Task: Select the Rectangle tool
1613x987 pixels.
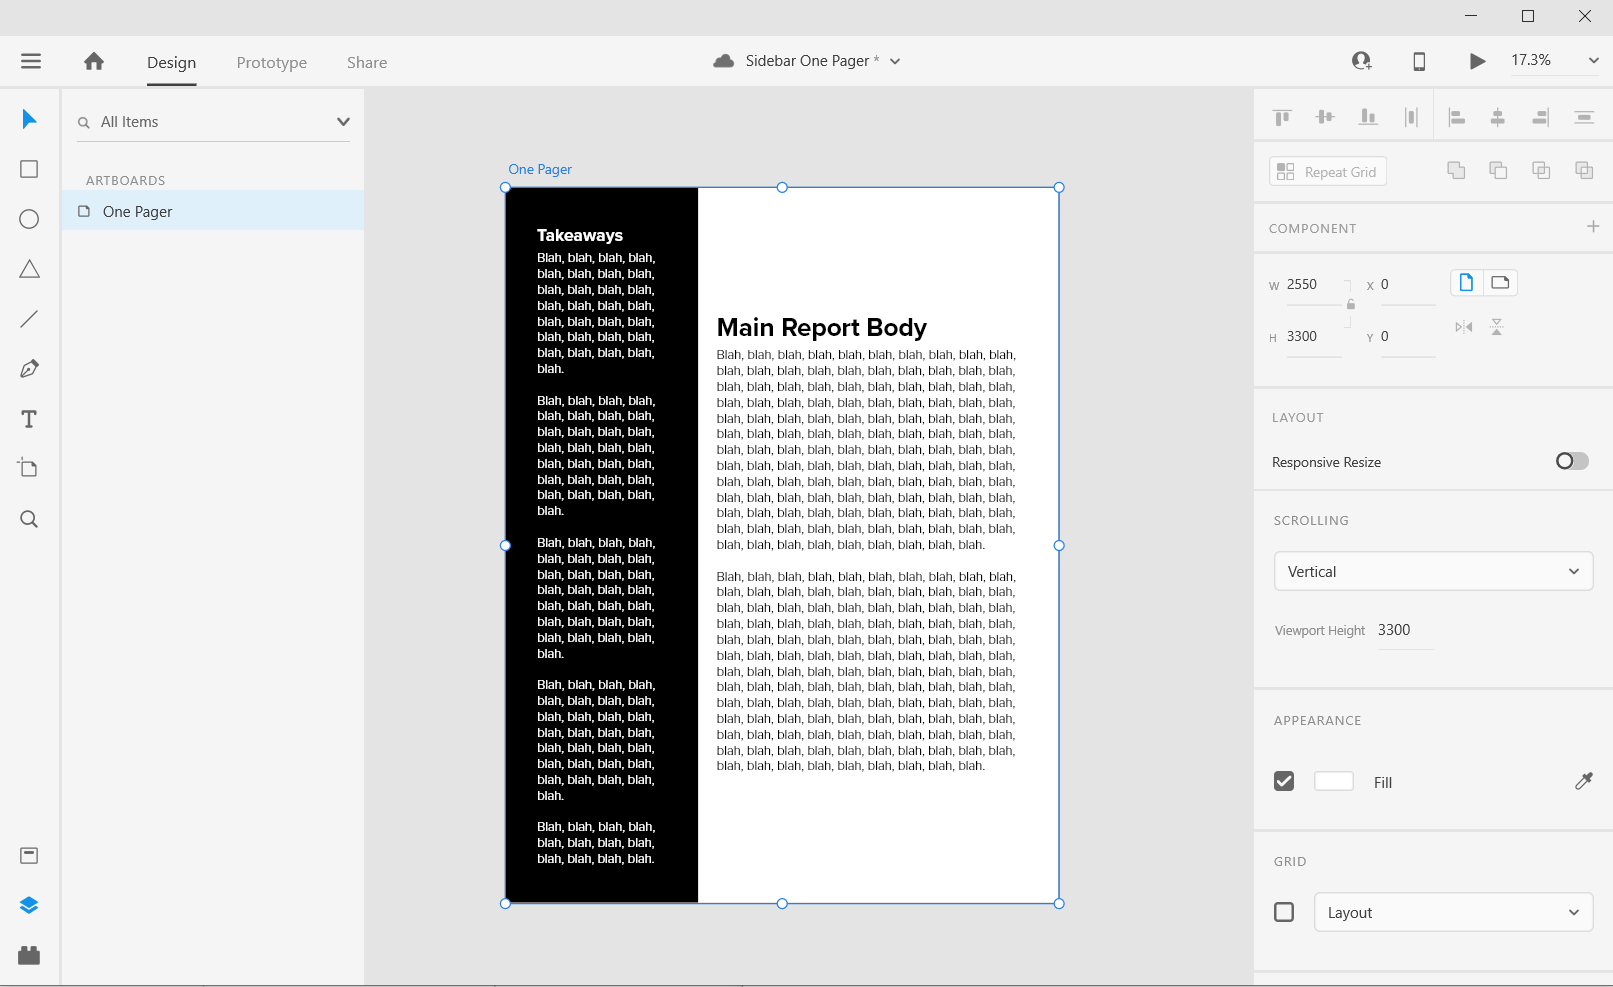Action: point(28,168)
